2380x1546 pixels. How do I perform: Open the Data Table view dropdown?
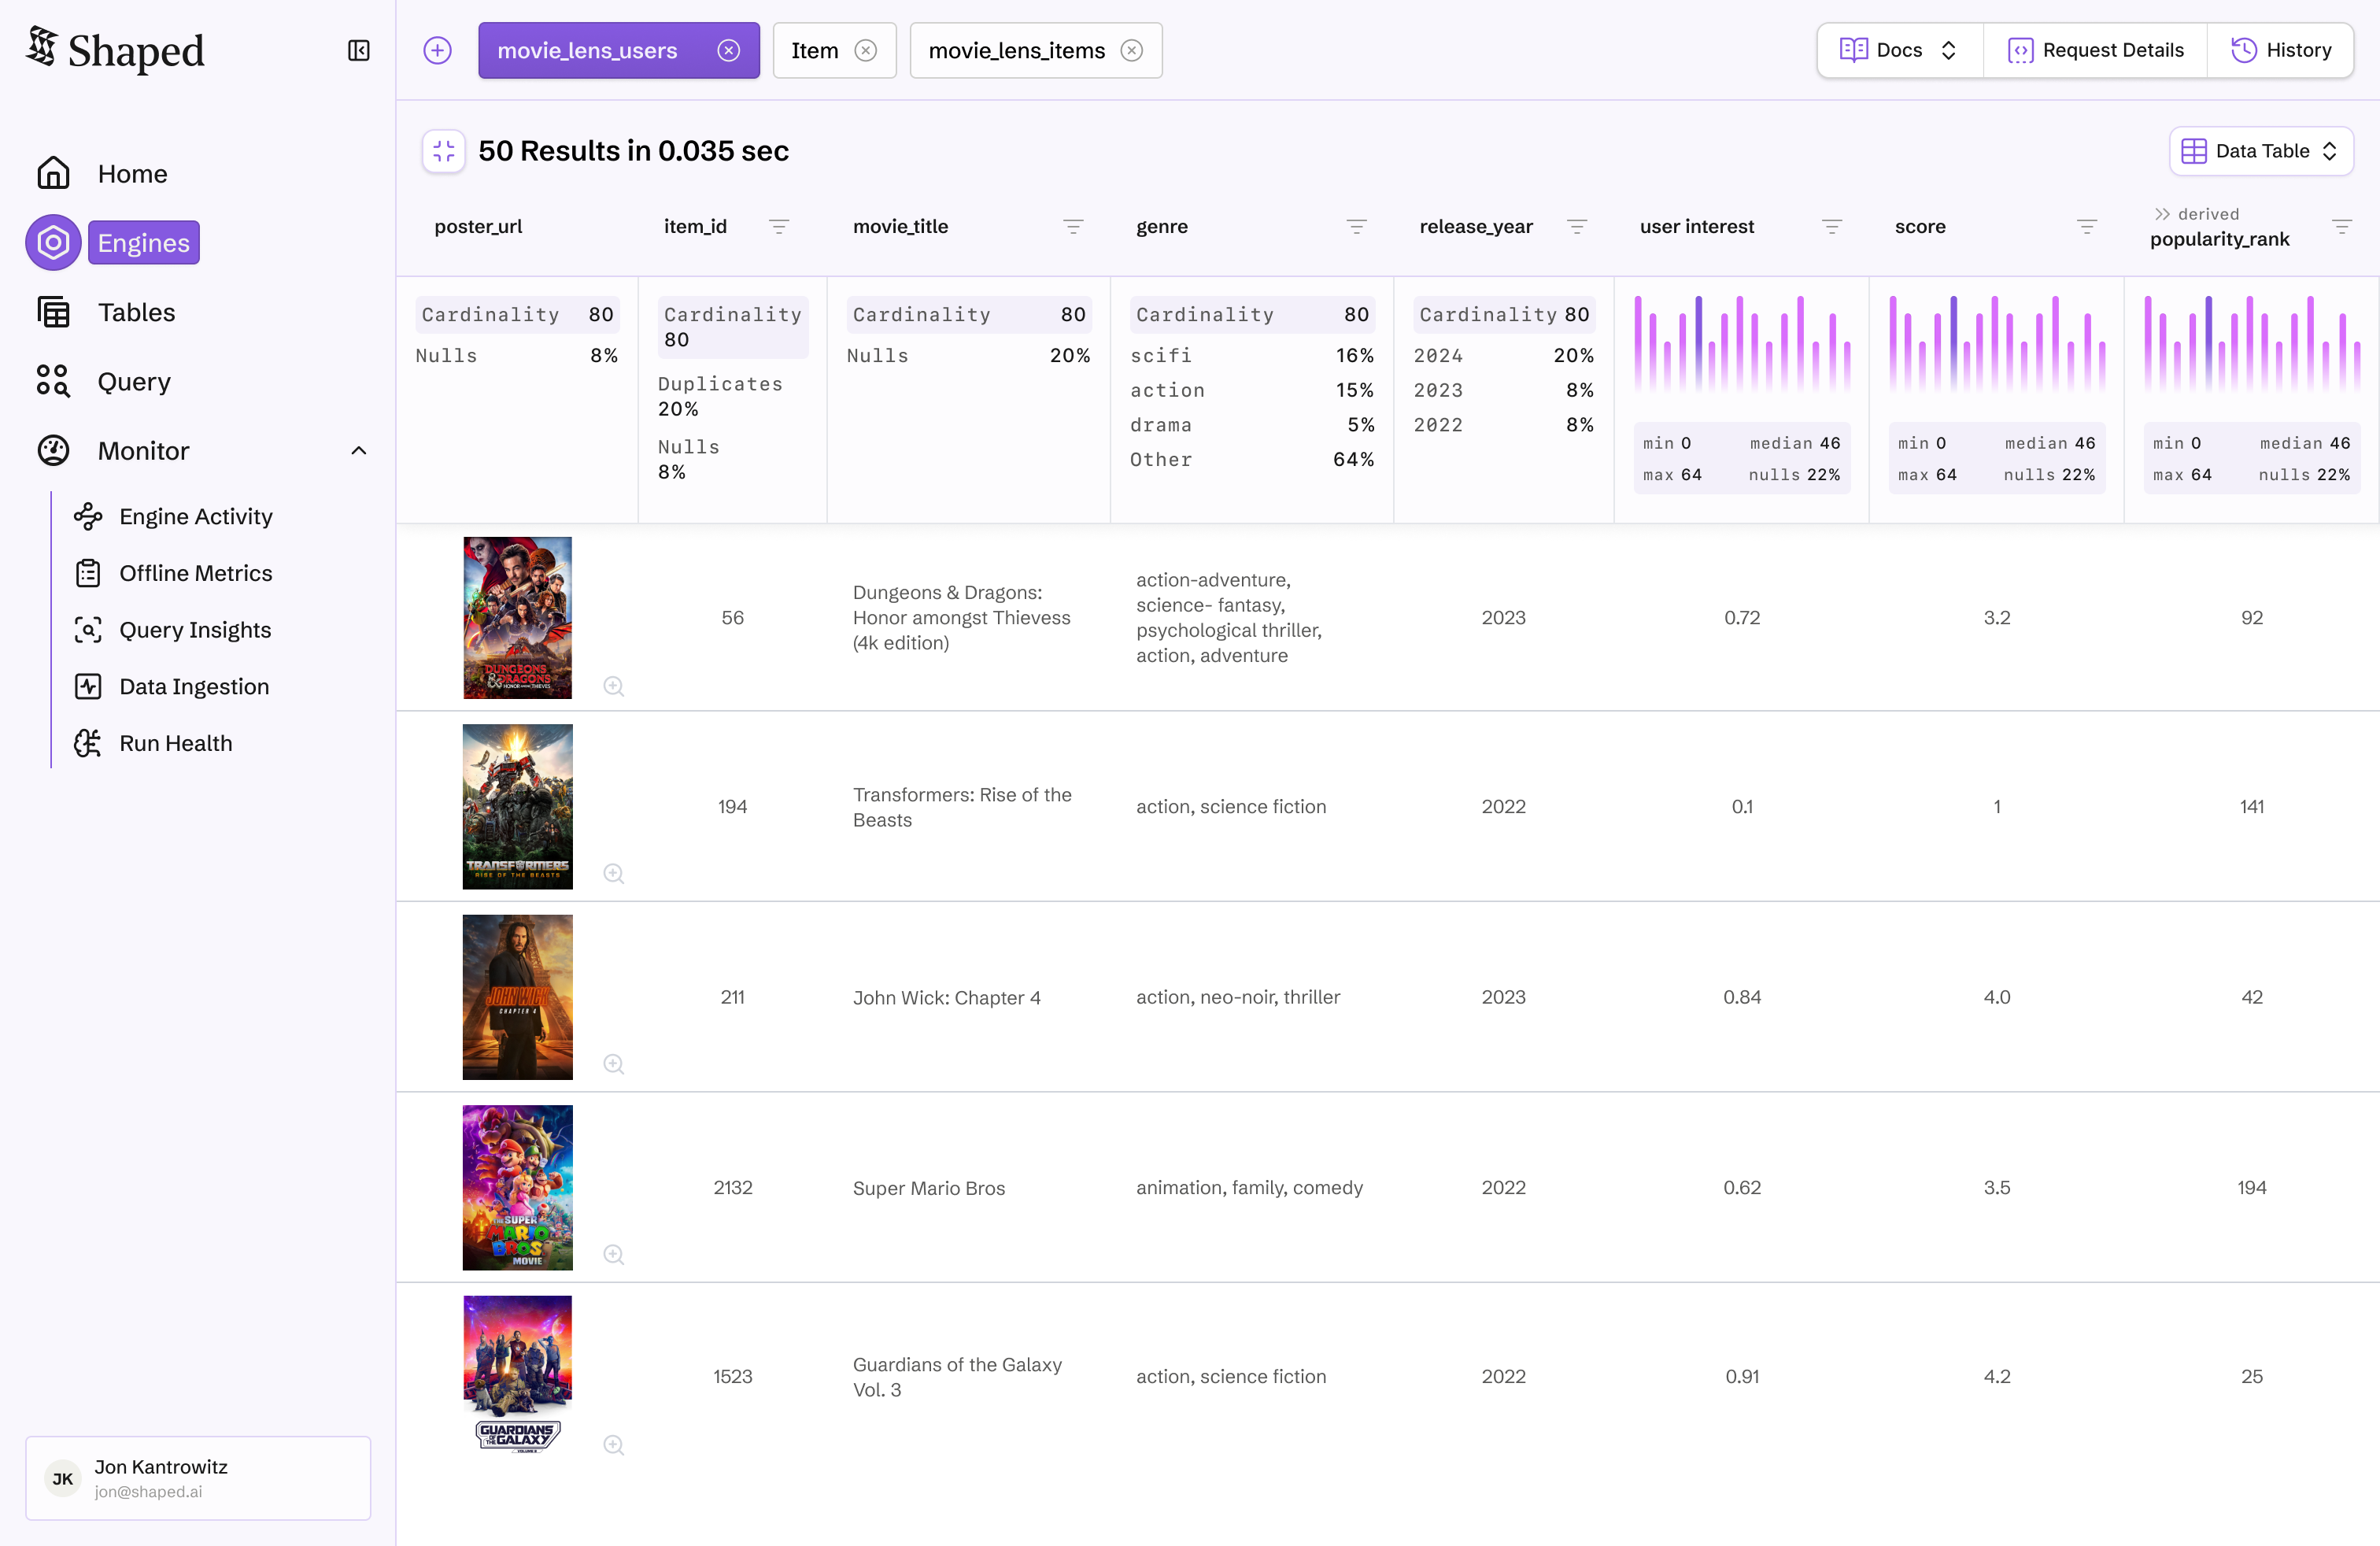[2261, 151]
